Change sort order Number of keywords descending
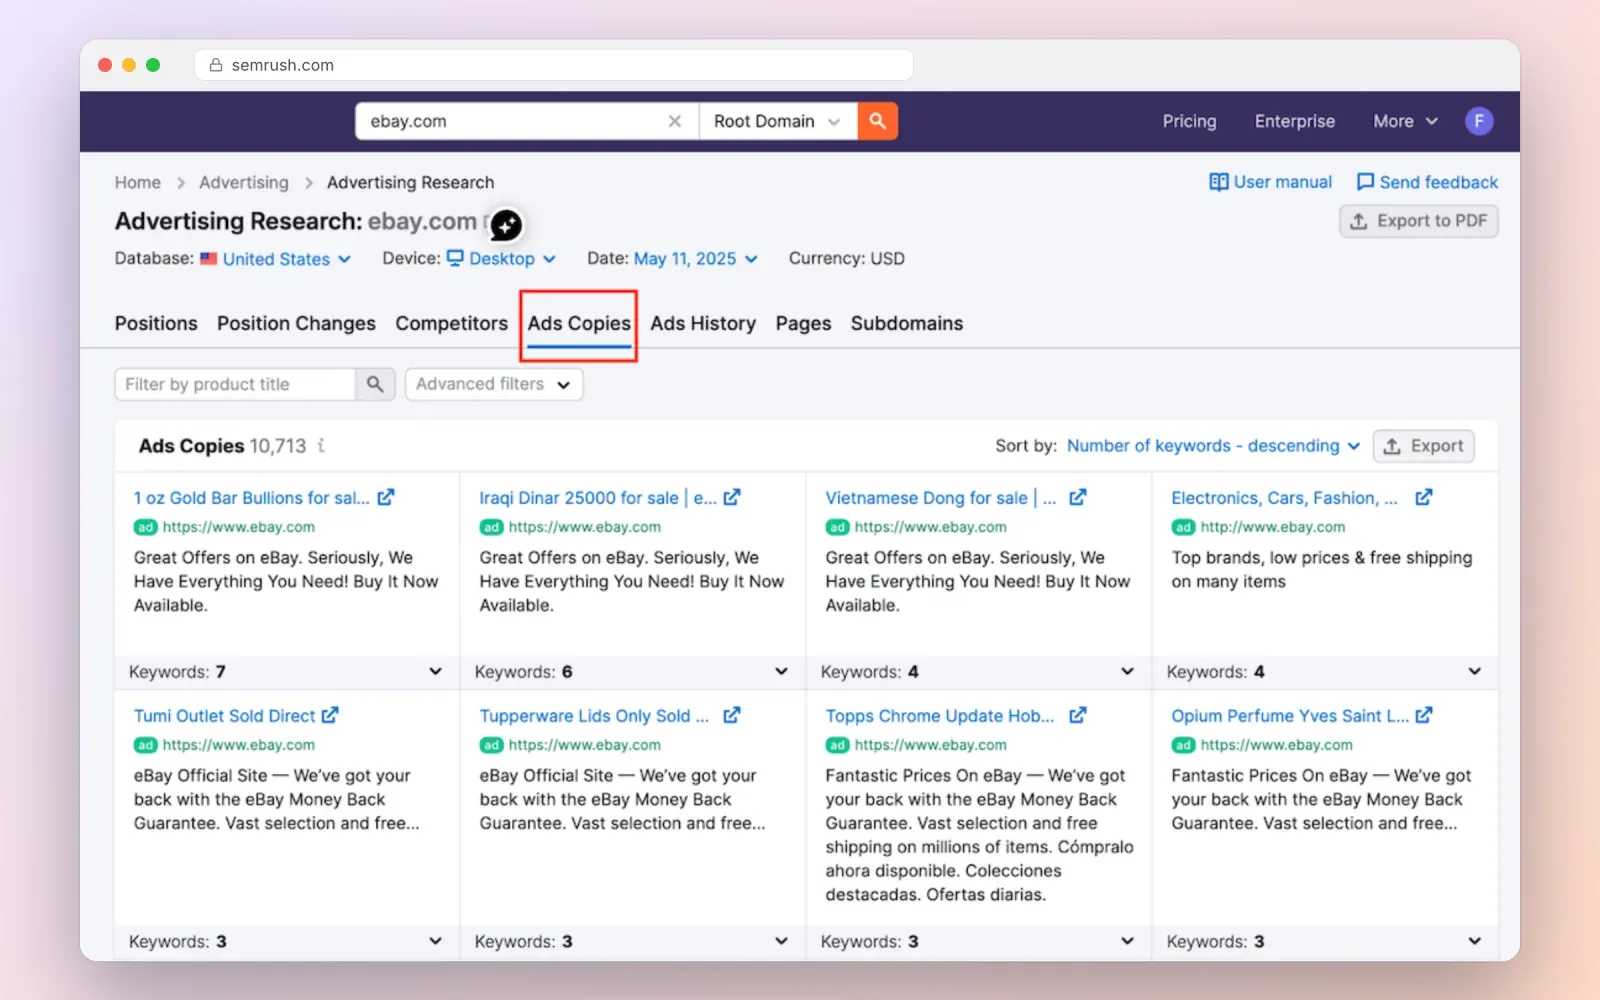The width and height of the screenshot is (1600, 1000). [1213, 446]
